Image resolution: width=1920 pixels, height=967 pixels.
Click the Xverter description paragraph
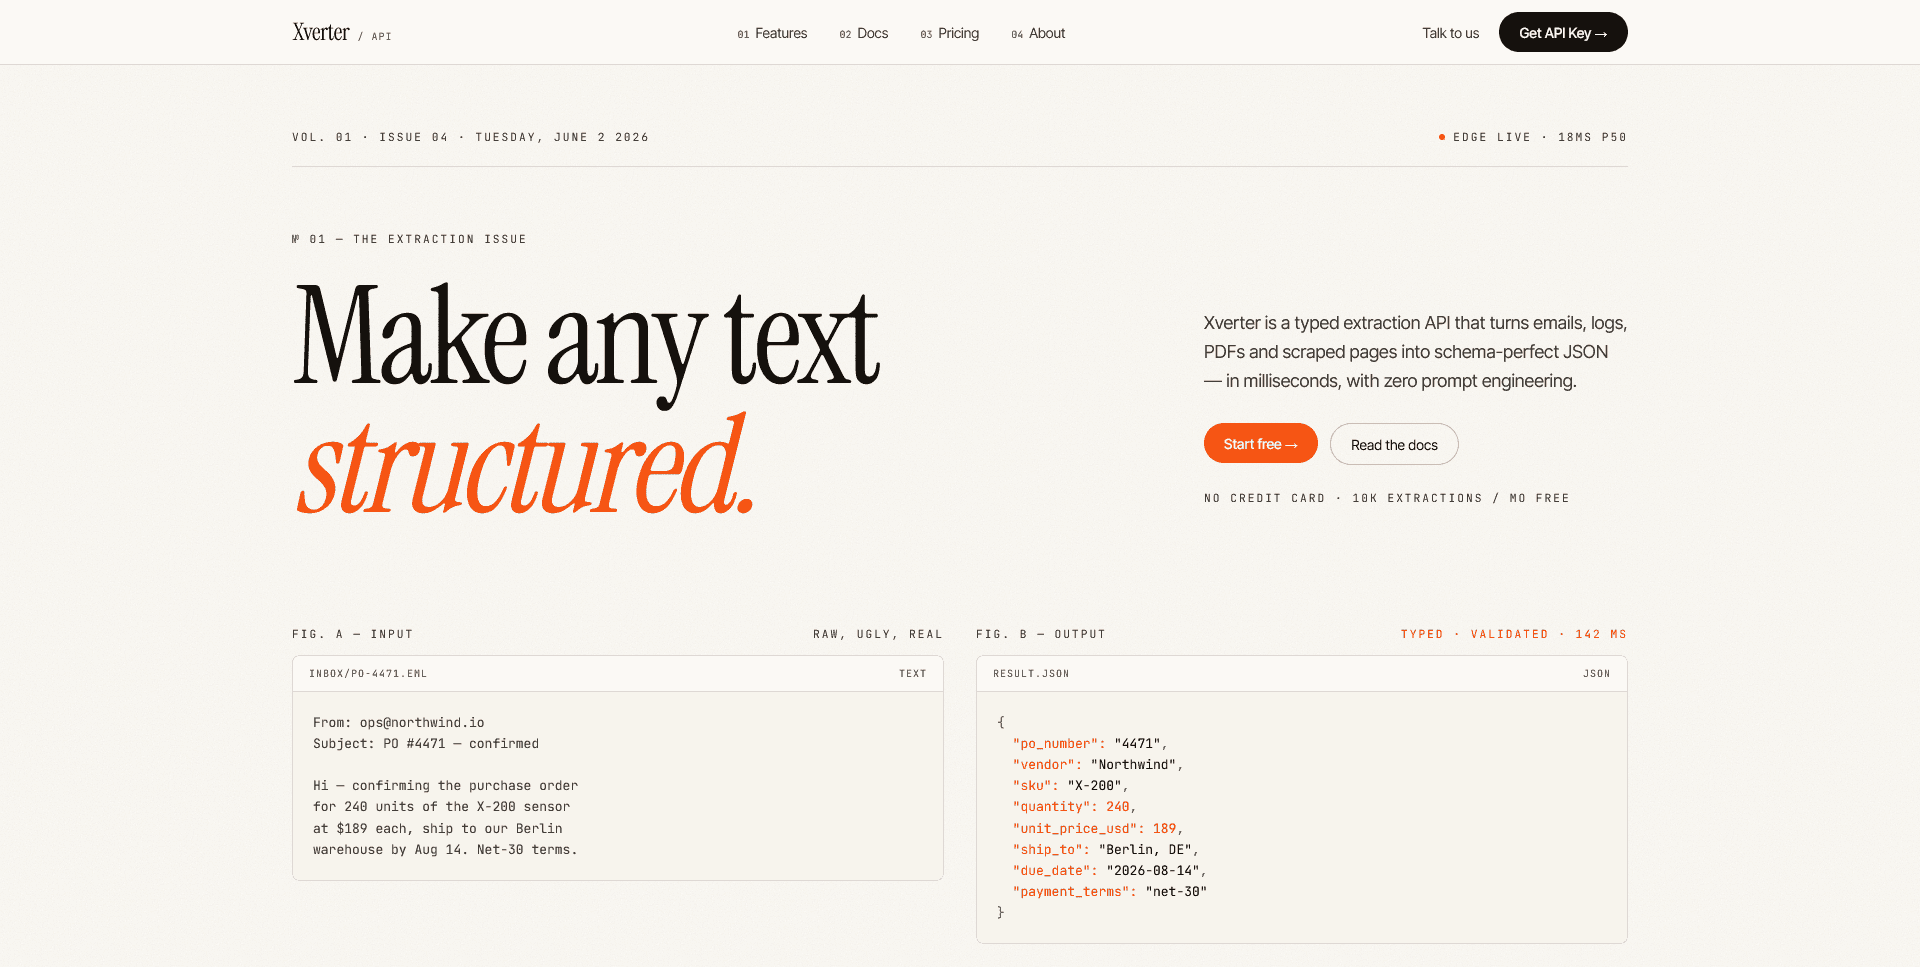[1415, 352]
